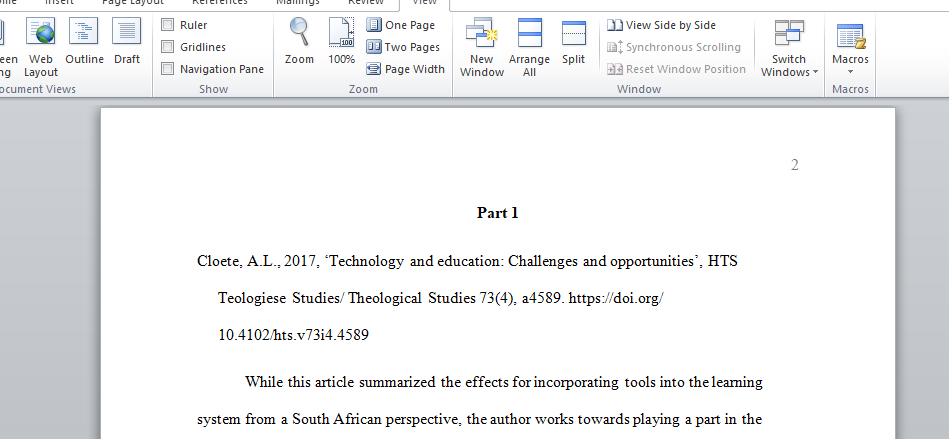Open the Page Layout ribbon tab

click(x=133, y=3)
